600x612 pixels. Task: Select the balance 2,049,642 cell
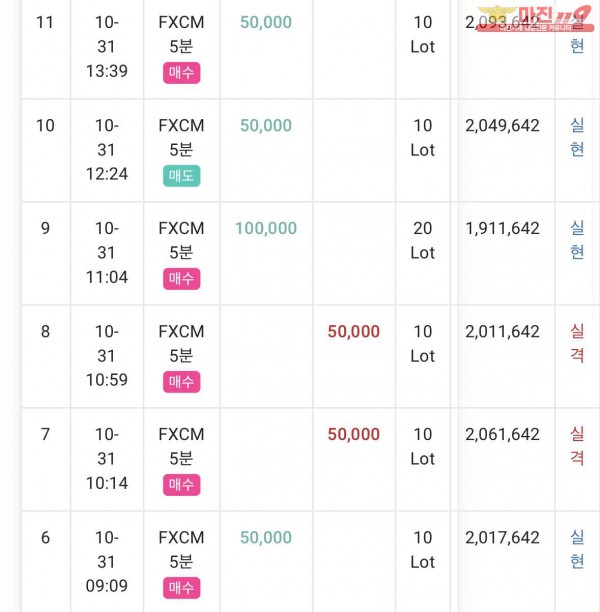tap(502, 125)
